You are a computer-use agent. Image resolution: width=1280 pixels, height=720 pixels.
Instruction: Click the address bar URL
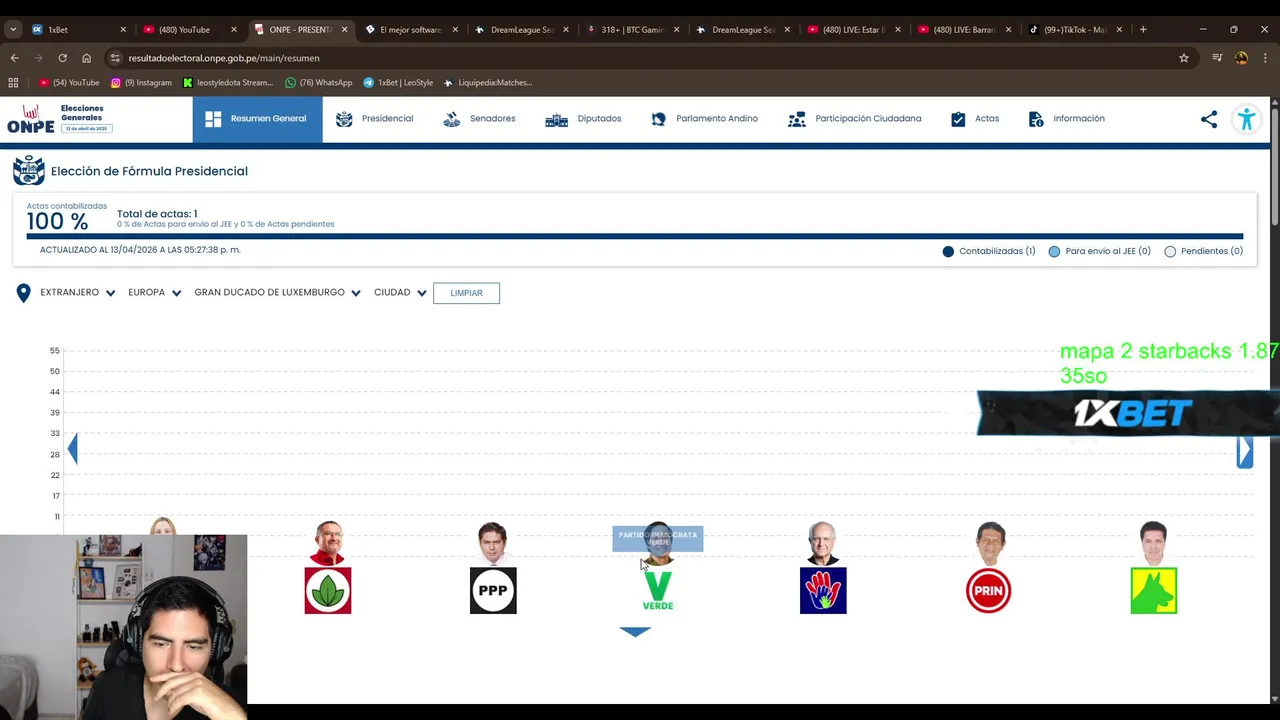tap(224, 58)
